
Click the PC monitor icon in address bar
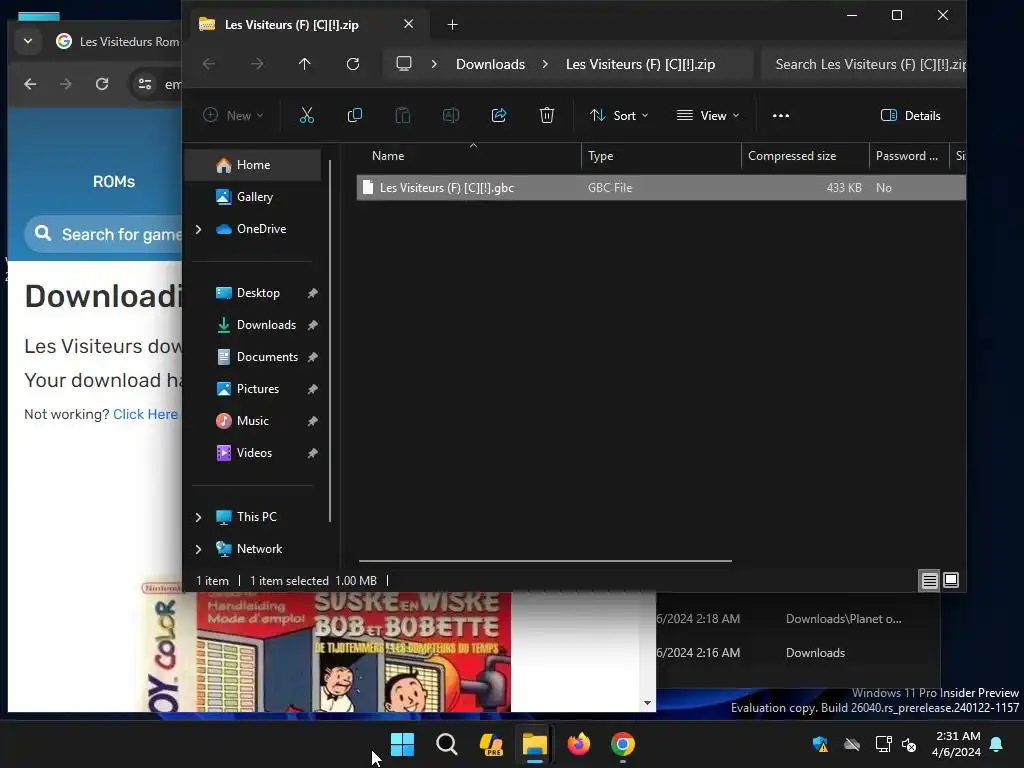point(404,64)
